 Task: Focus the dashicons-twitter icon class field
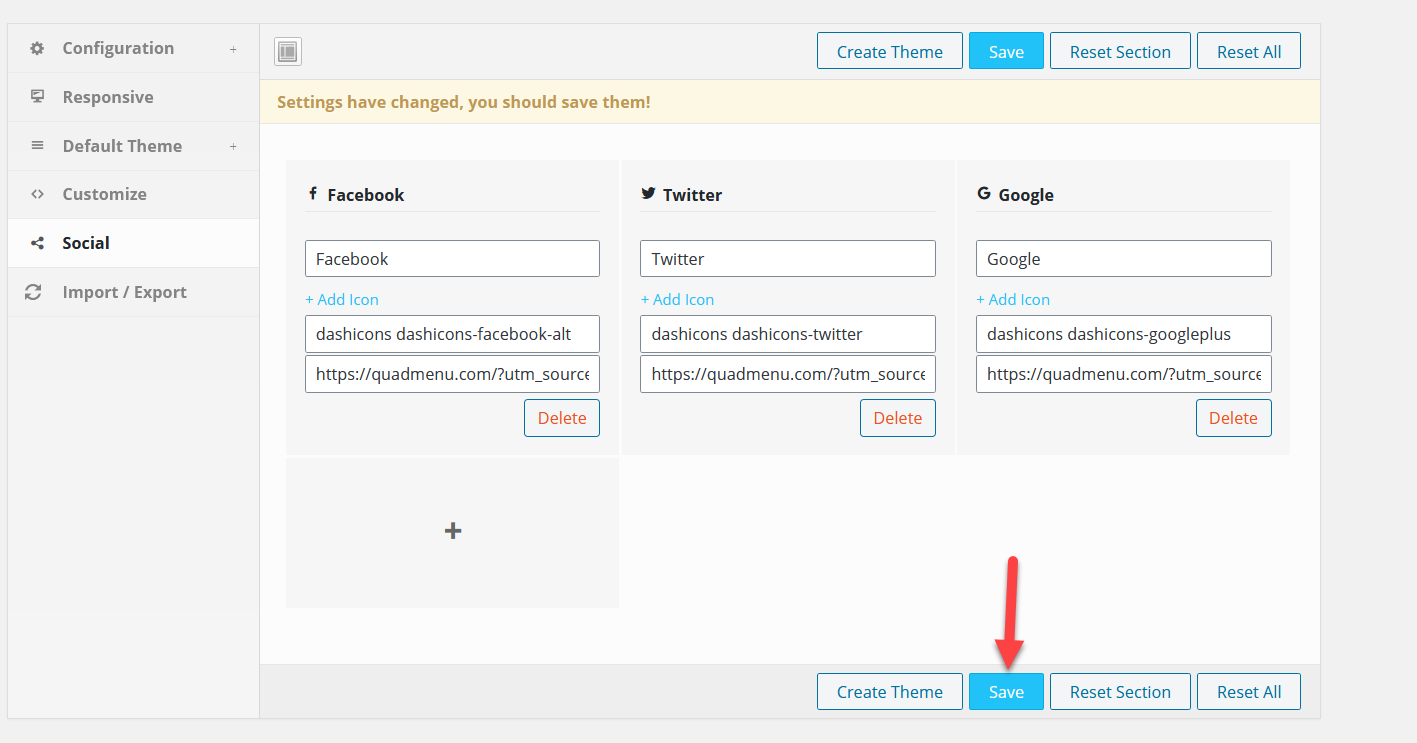point(788,334)
